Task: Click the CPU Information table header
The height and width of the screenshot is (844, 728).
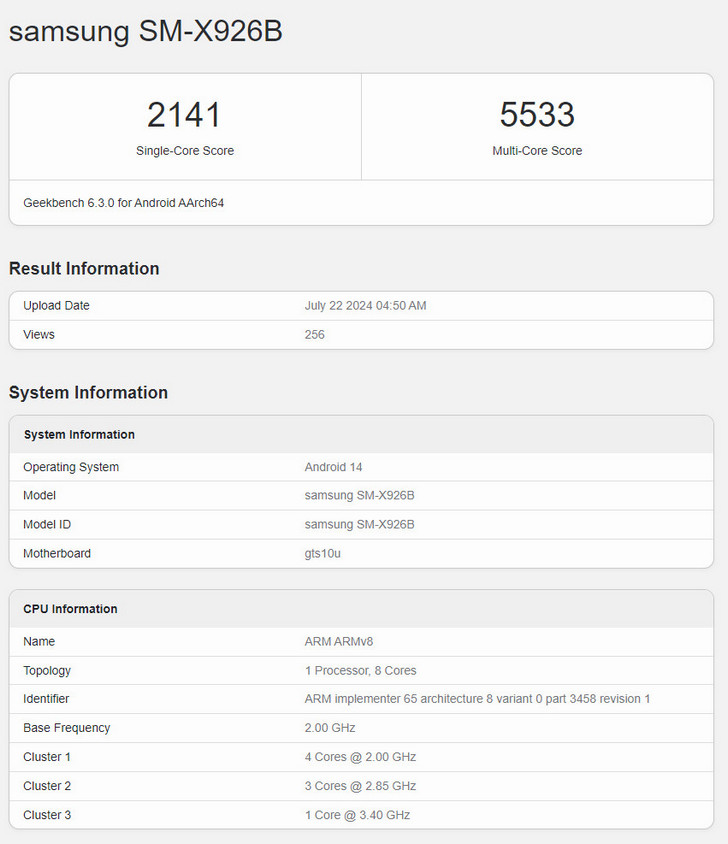Action: click(x=70, y=609)
